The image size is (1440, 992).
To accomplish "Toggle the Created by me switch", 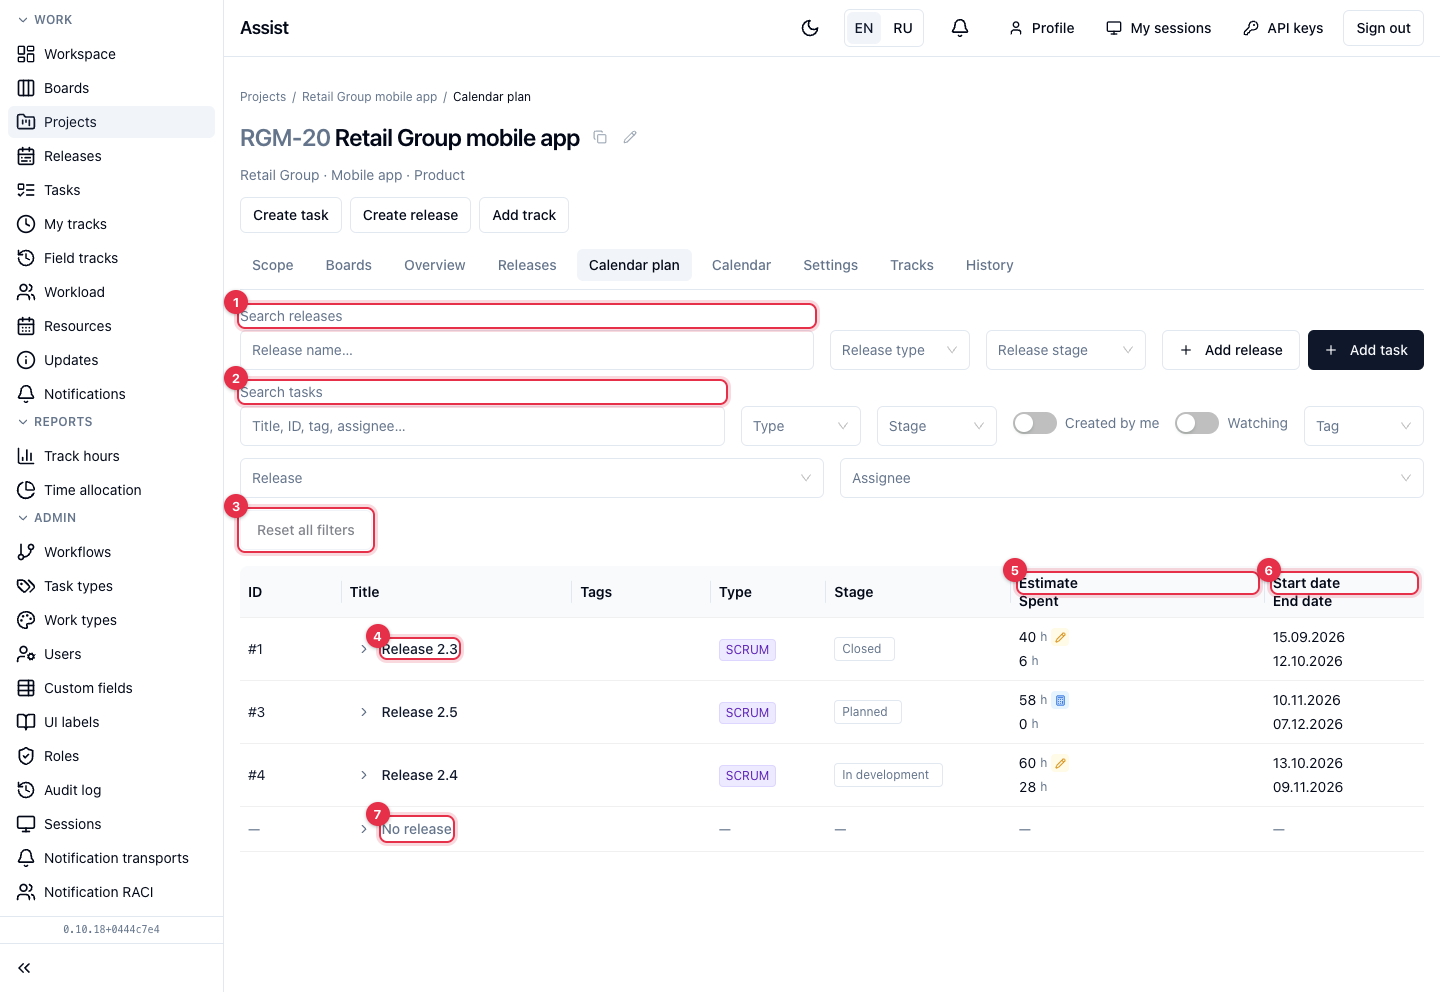I will point(1035,423).
